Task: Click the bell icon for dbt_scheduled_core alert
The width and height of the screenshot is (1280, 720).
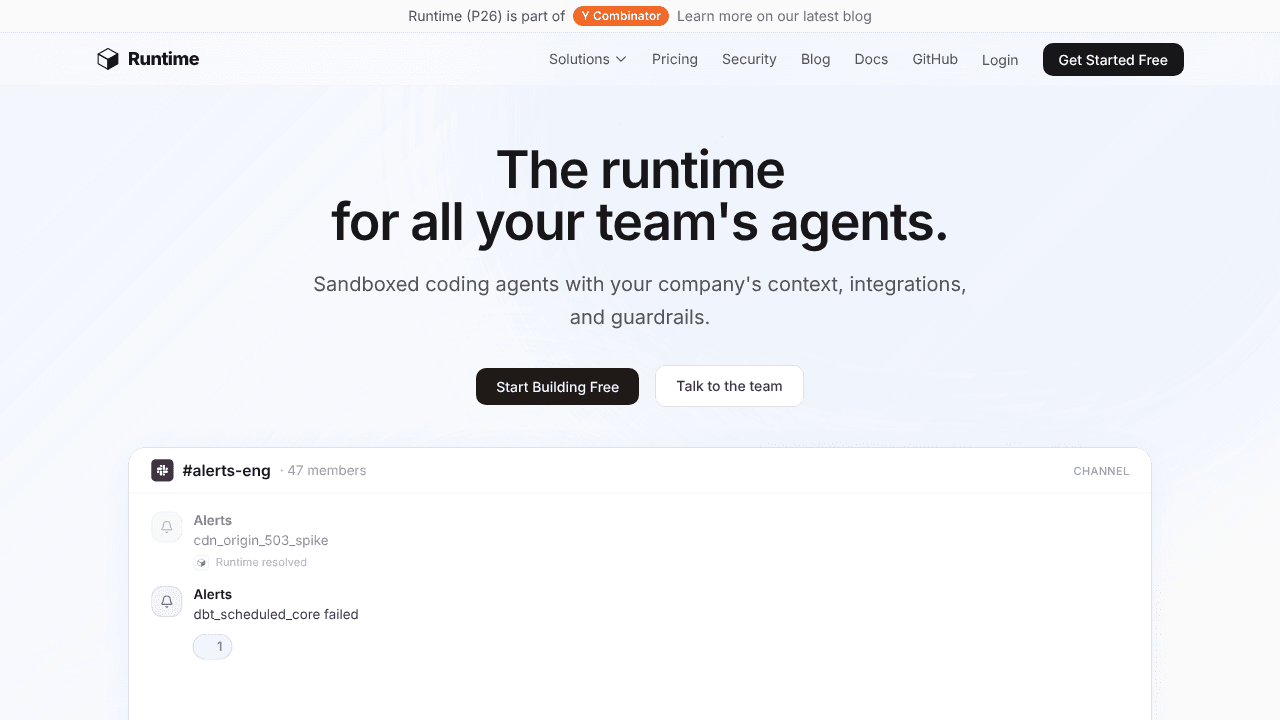Action: click(167, 601)
